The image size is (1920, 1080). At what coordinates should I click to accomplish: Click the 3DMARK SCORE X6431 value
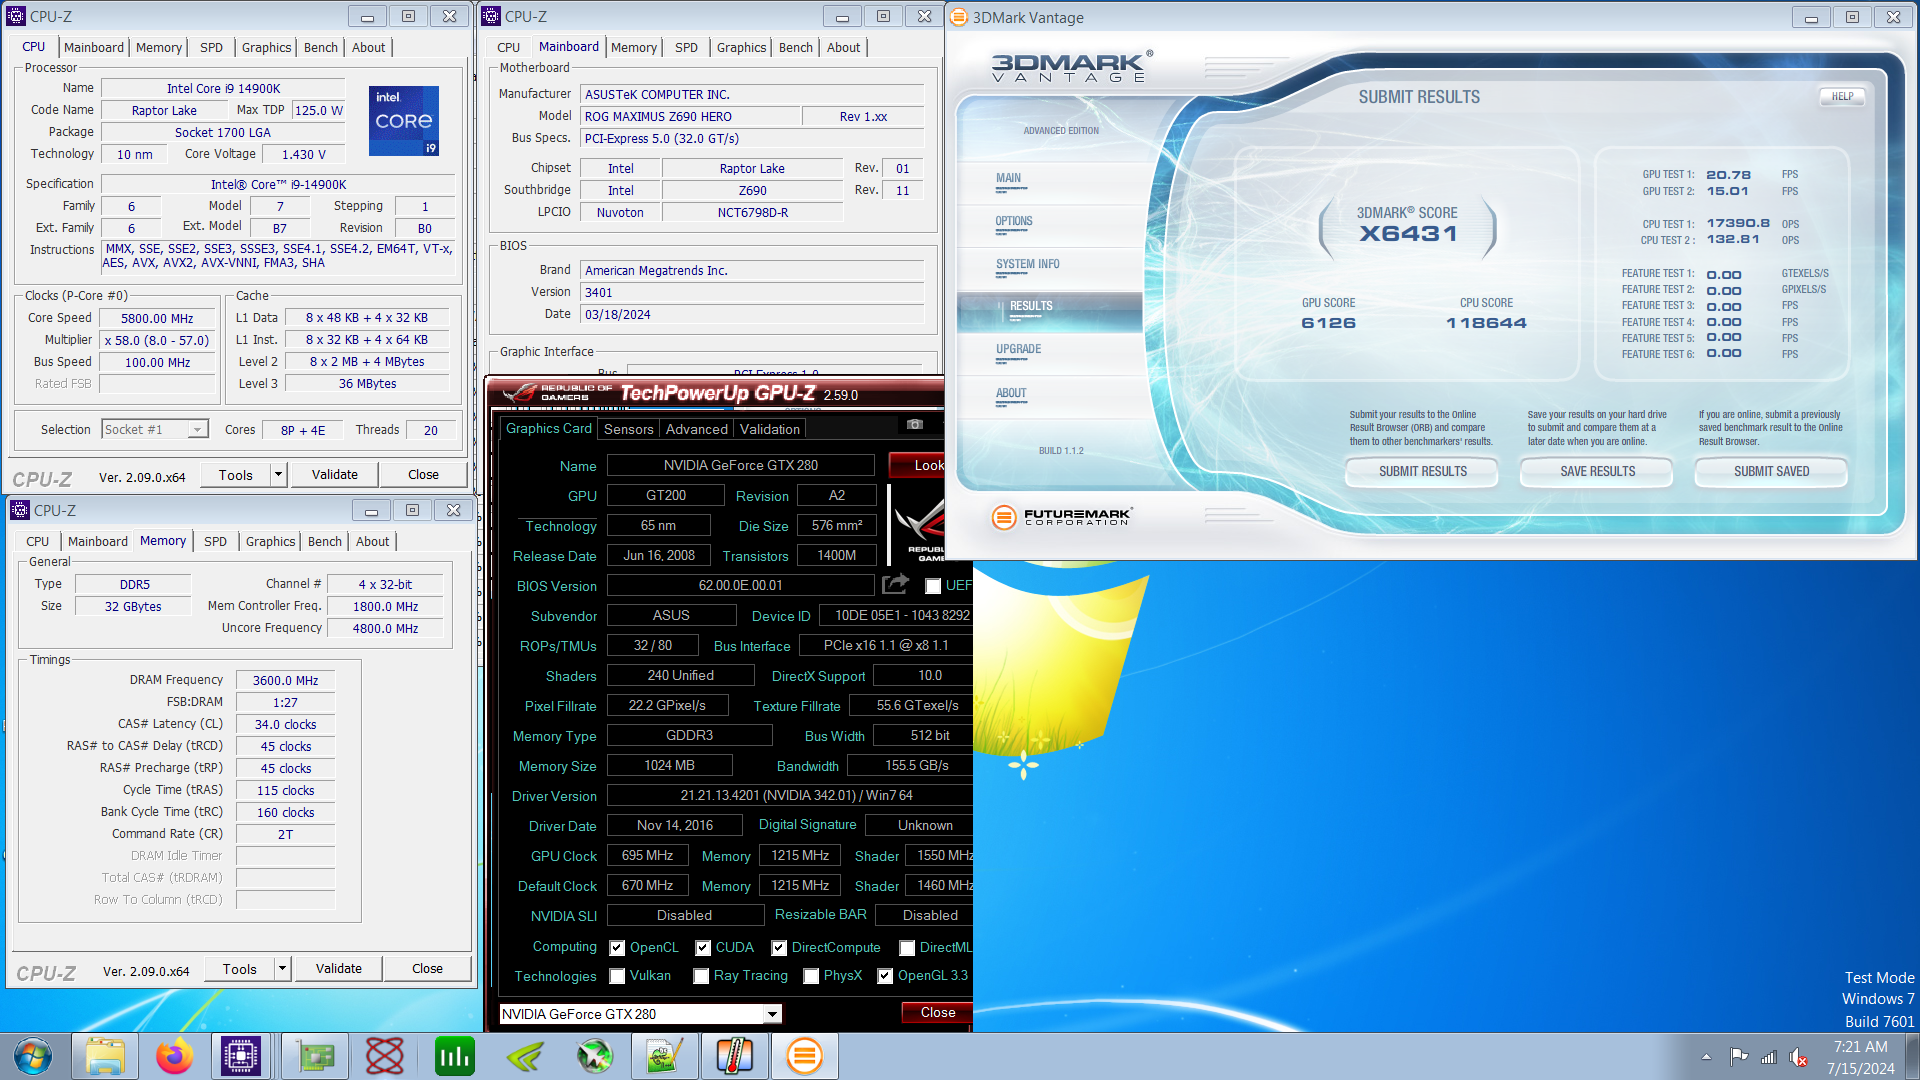(1408, 234)
